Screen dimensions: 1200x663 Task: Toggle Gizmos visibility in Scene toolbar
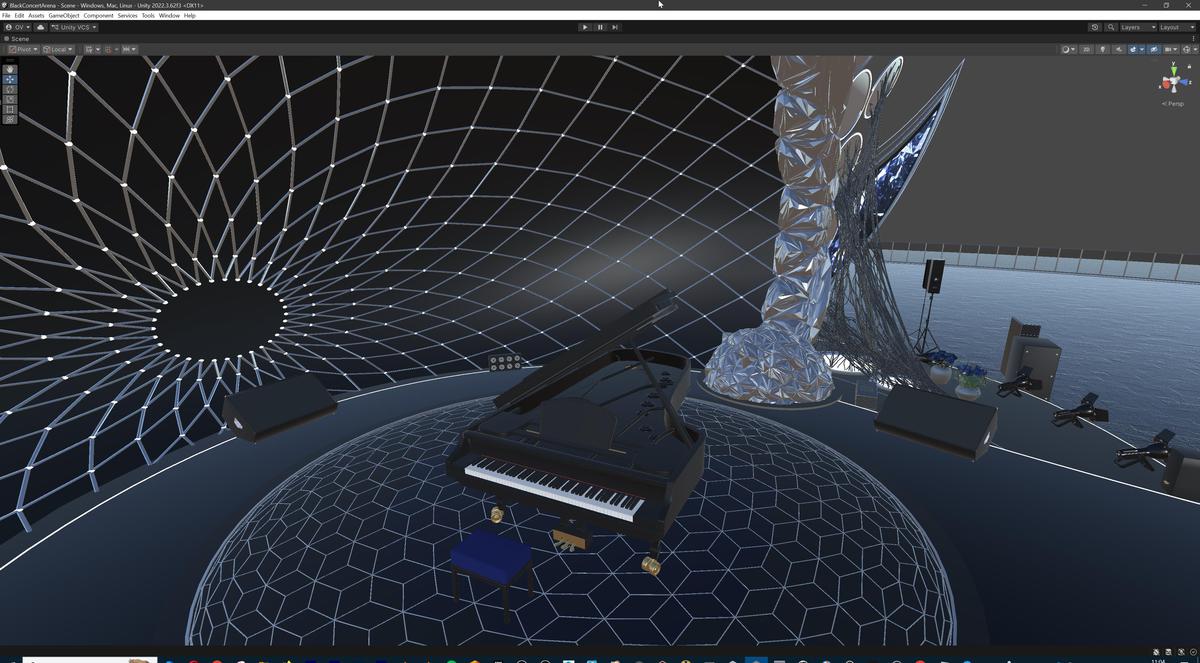1186,49
